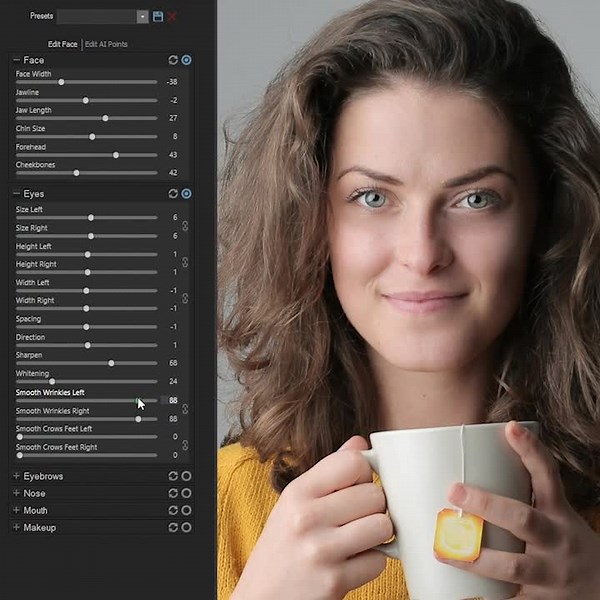Expand the Eyebrows section
Image resolution: width=600 pixels, height=600 pixels.
click(x=16, y=476)
